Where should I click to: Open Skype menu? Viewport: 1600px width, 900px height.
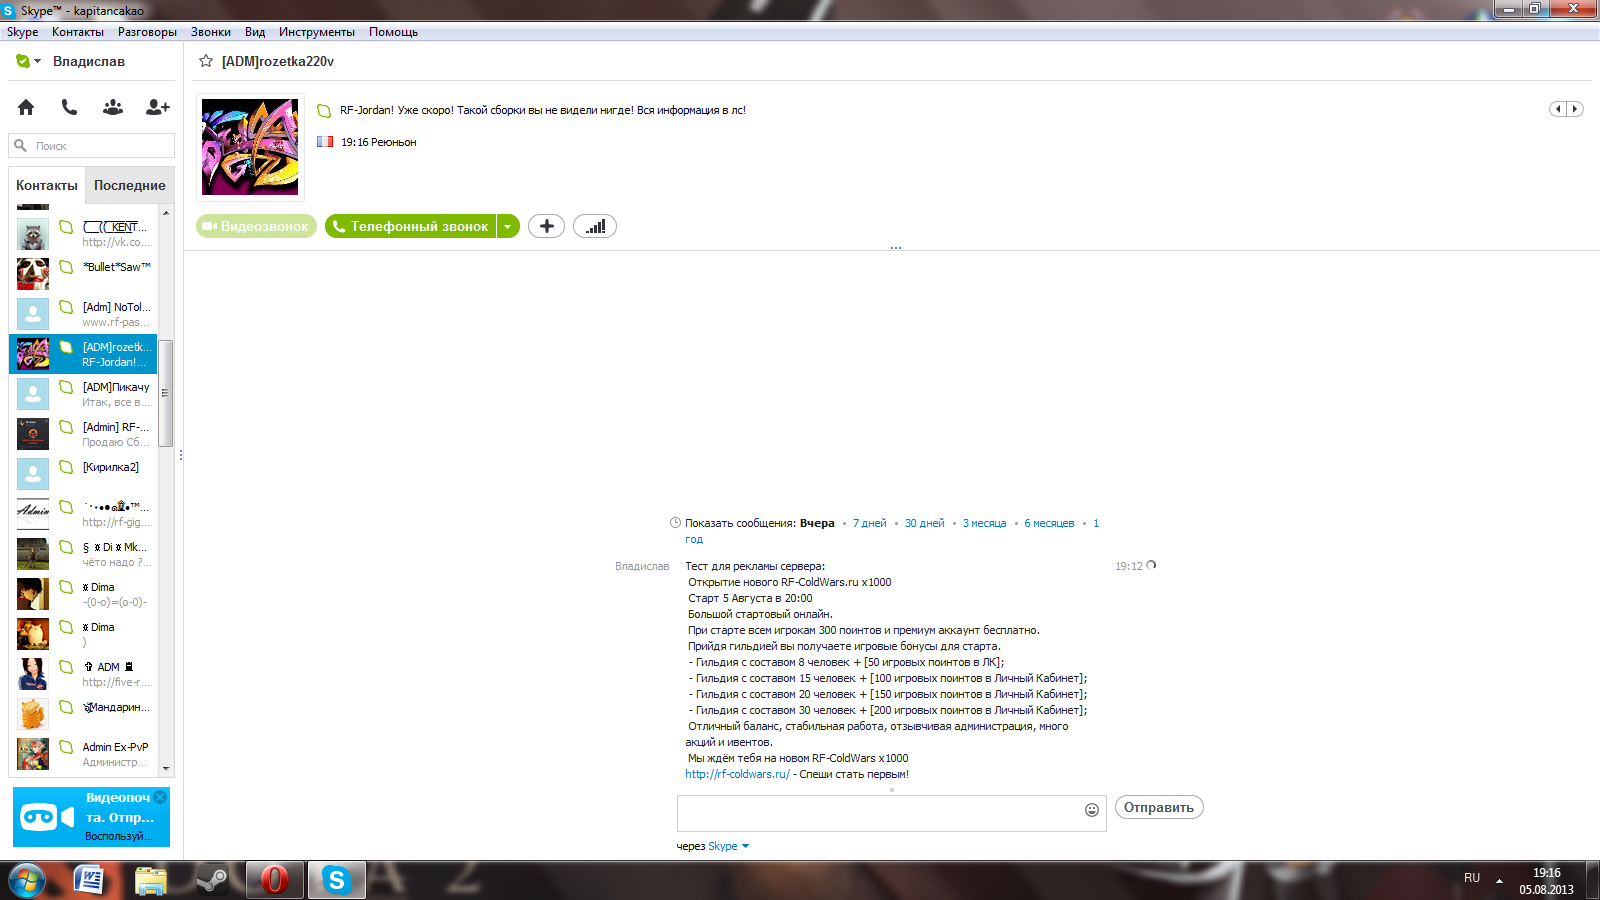(22, 32)
